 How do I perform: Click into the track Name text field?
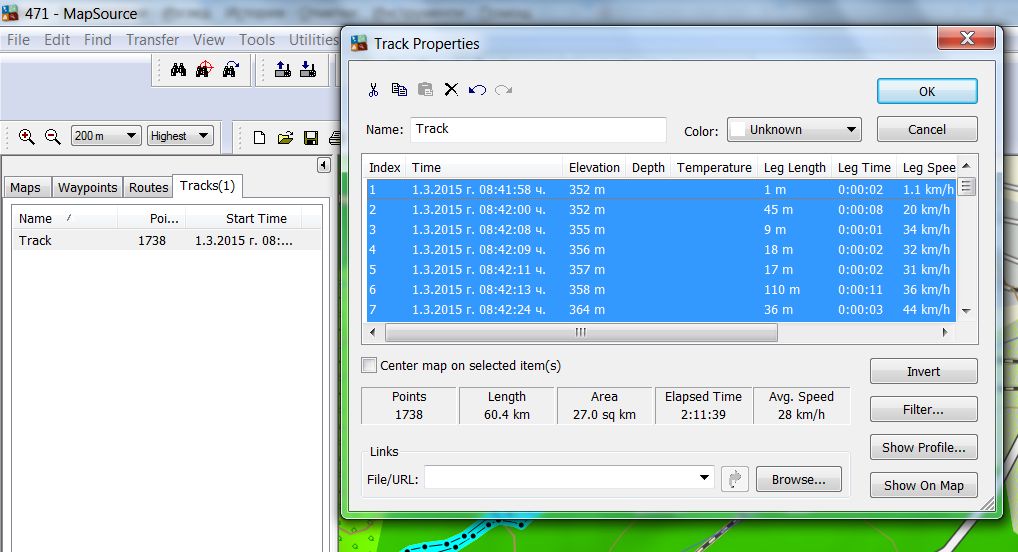(x=539, y=129)
